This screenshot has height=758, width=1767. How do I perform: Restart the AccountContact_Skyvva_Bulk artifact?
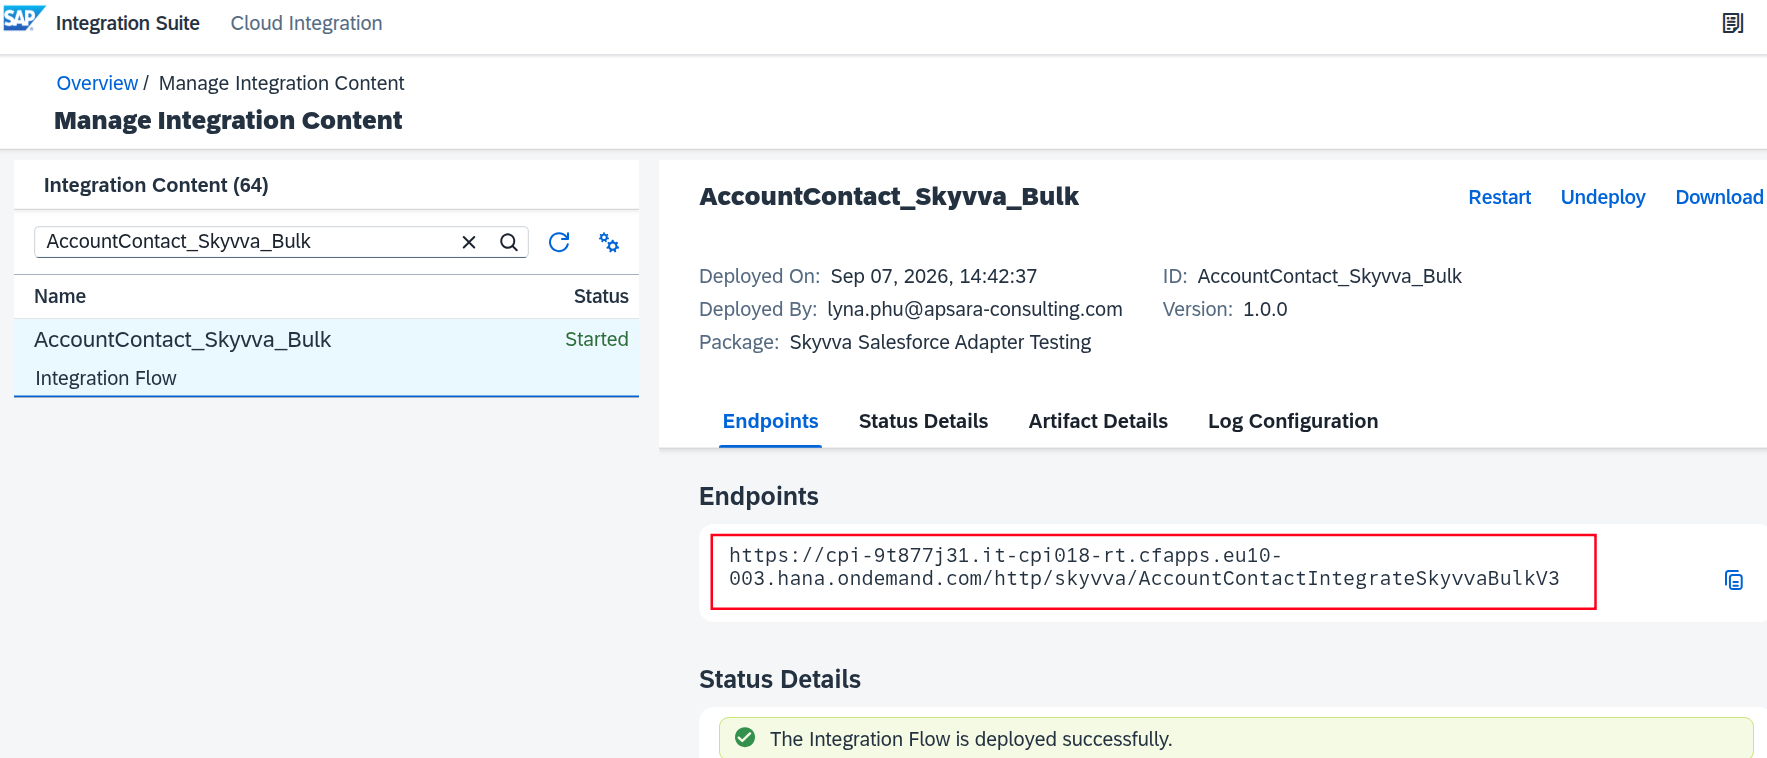[1499, 197]
